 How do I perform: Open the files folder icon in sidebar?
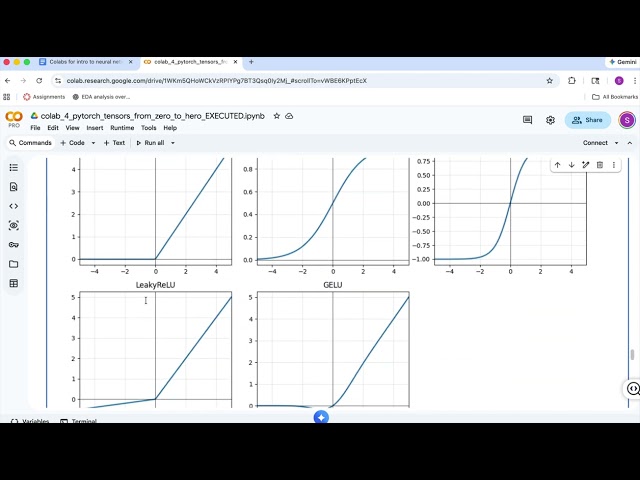tap(13, 264)
